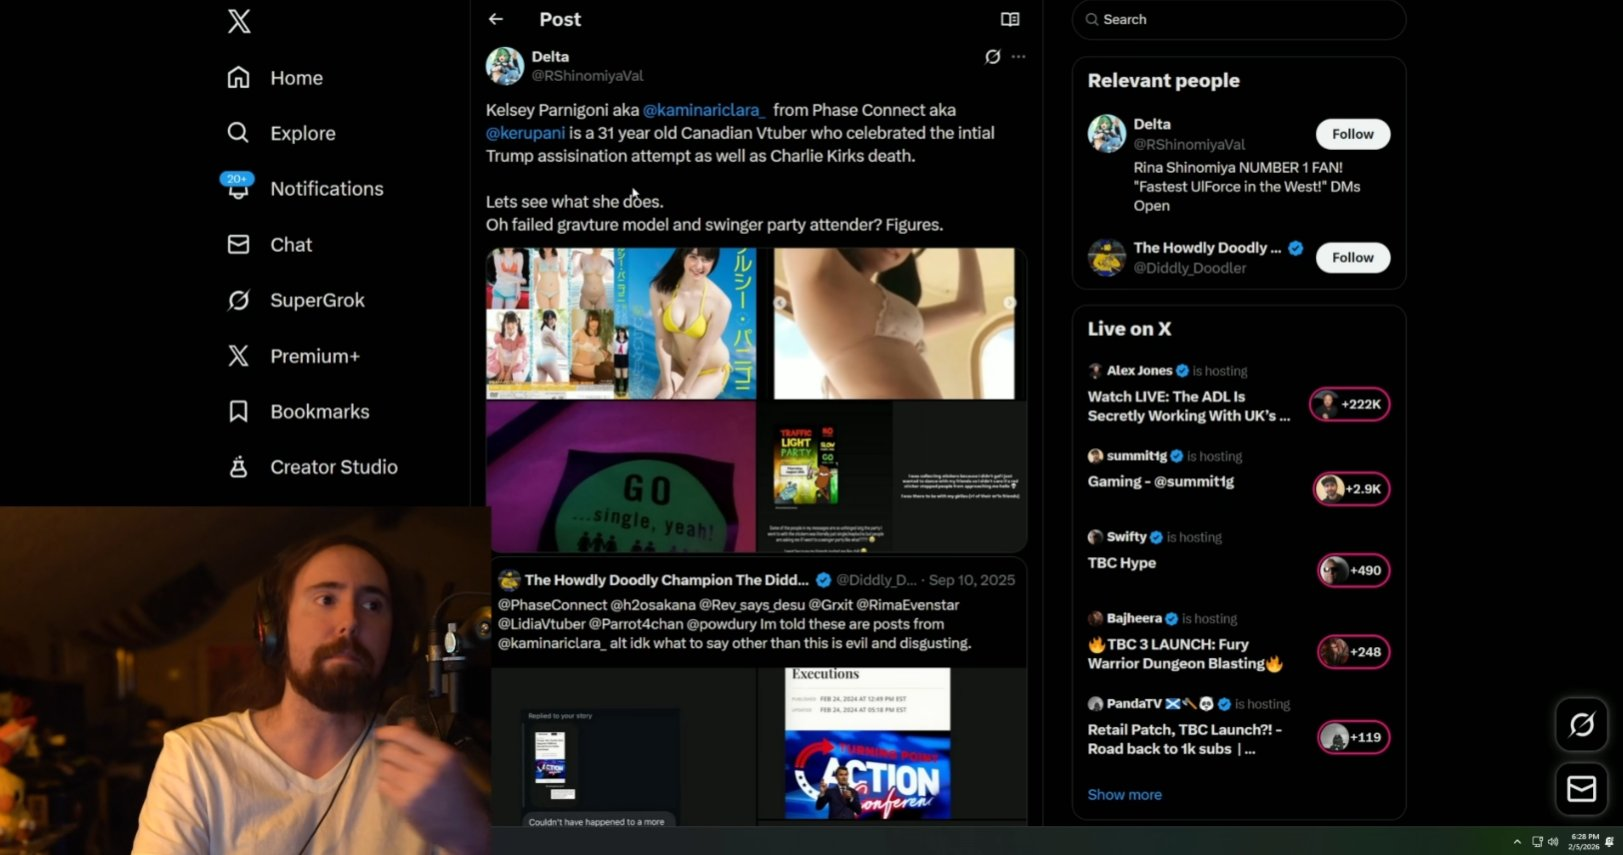The width and height of the screenshot is (1623, 855).
Task: Follow The Howdly Doodly account
Action: coord(1352,257)
